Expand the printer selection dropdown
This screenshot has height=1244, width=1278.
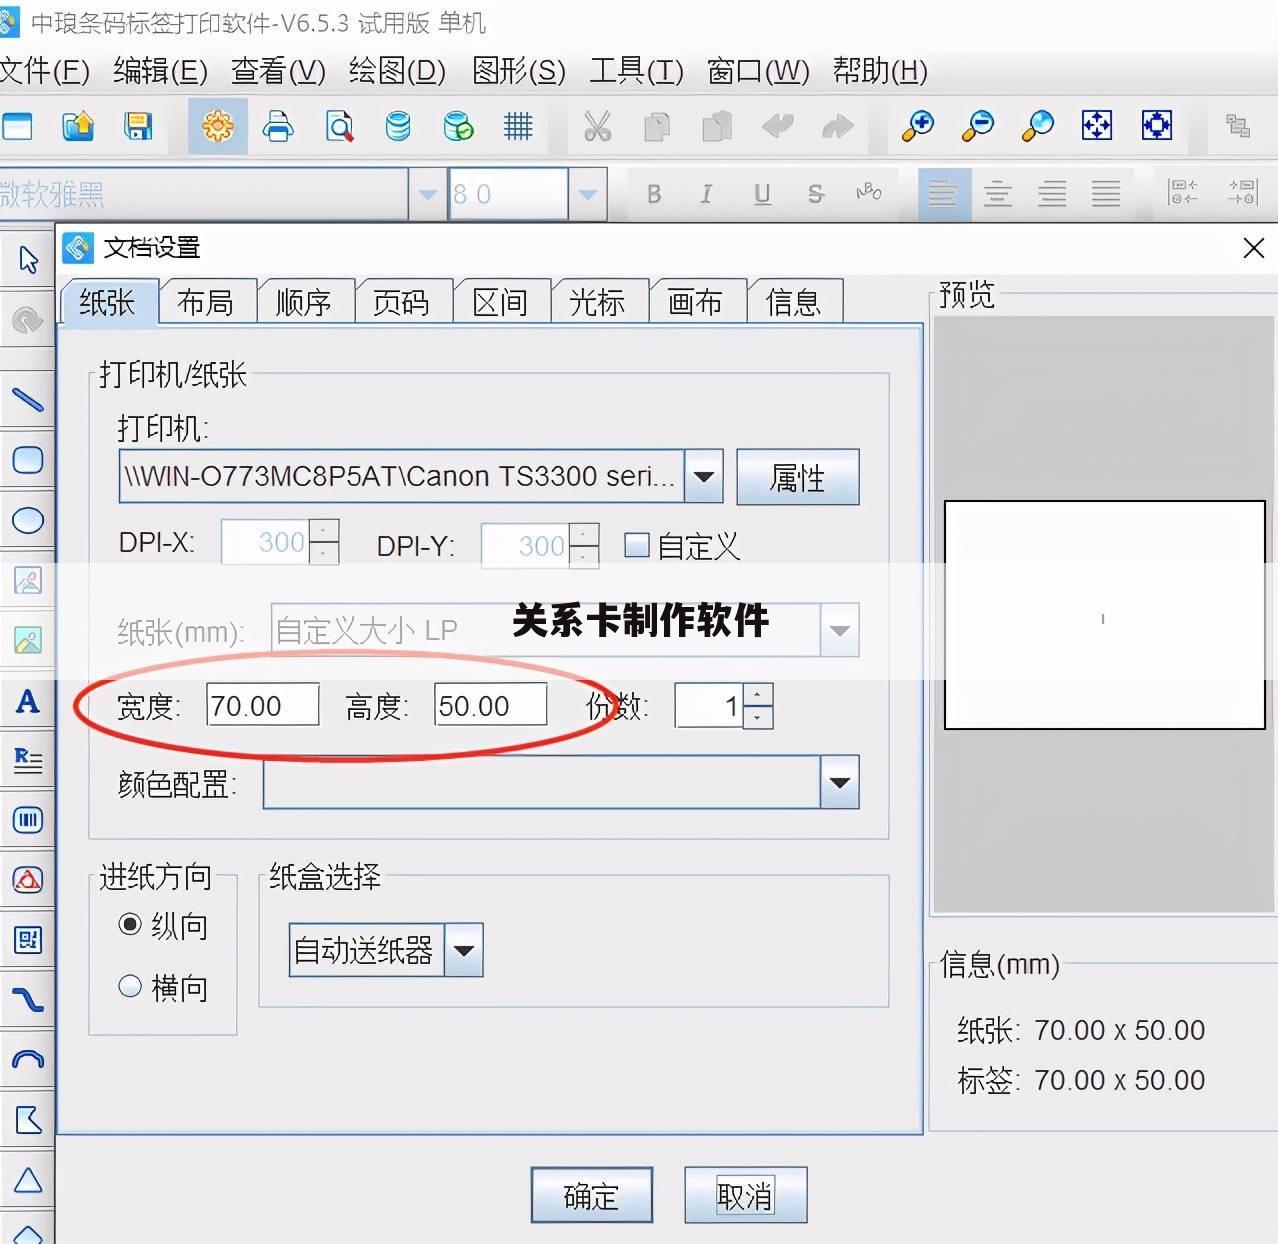[x=703, y=476]
